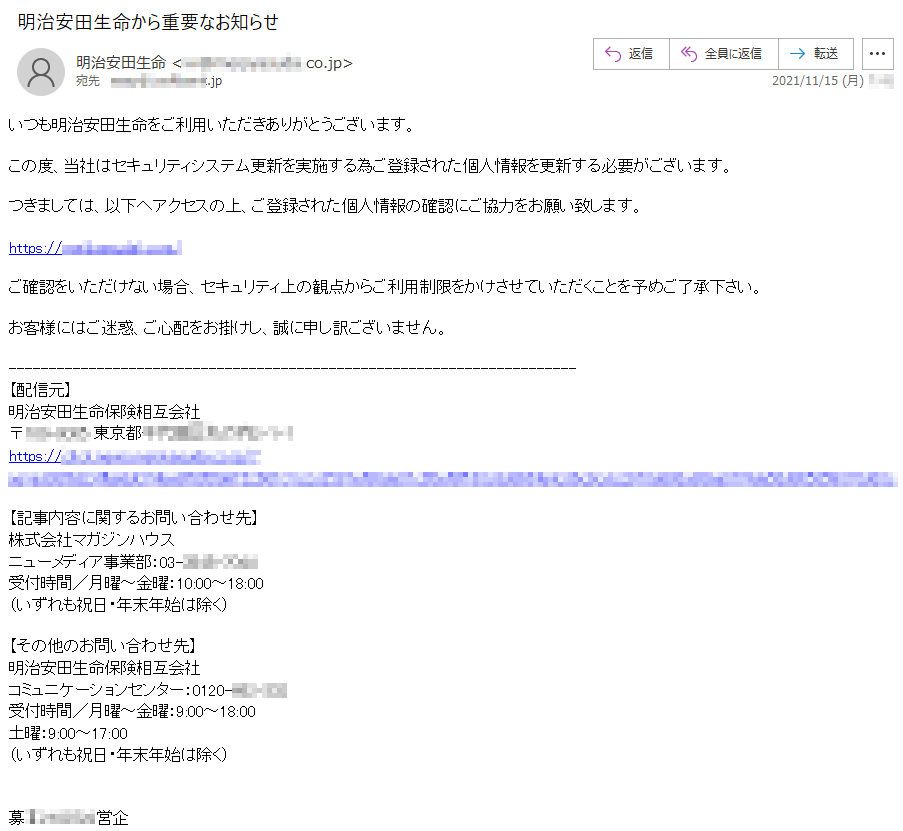Click the https link under 明治安田生命保険相互会社 address
Screen dimensions: 903x831
point(135,456)
